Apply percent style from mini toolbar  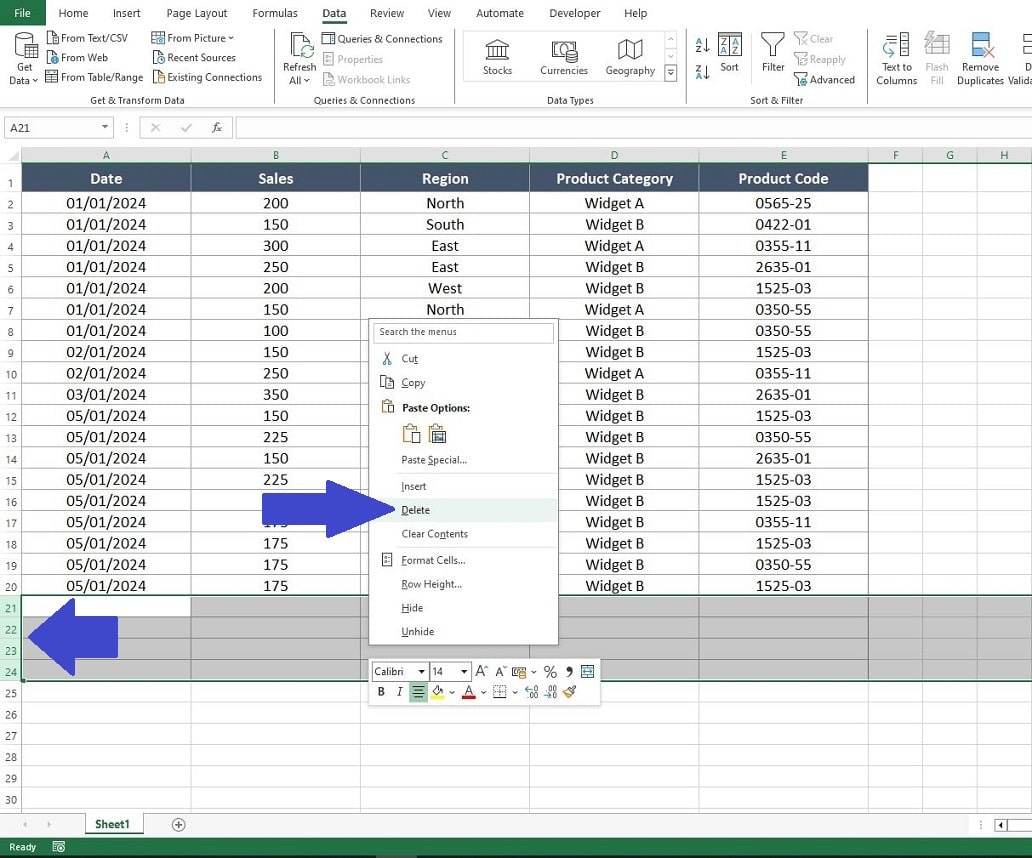(x=549, y=671)
